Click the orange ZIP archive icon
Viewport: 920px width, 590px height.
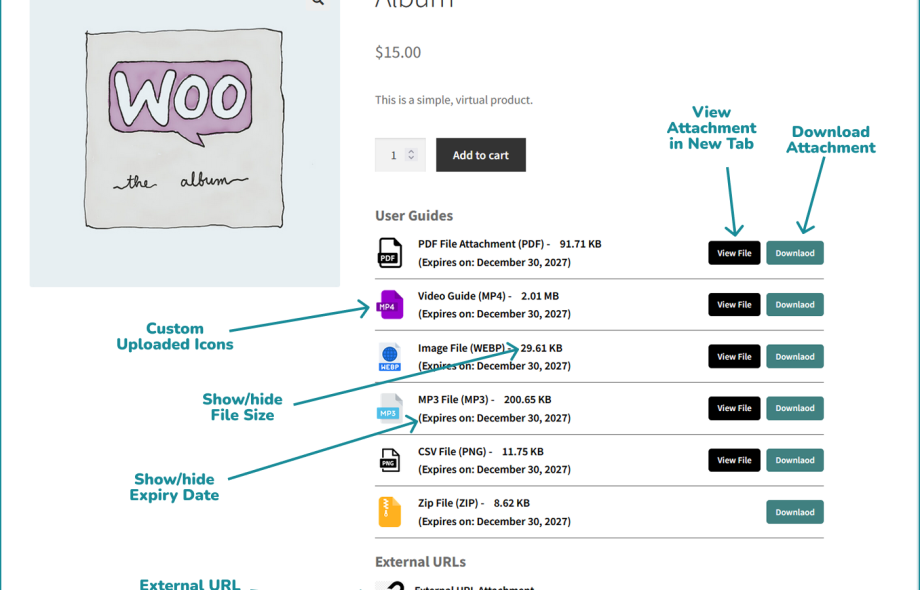pos(389,511)
